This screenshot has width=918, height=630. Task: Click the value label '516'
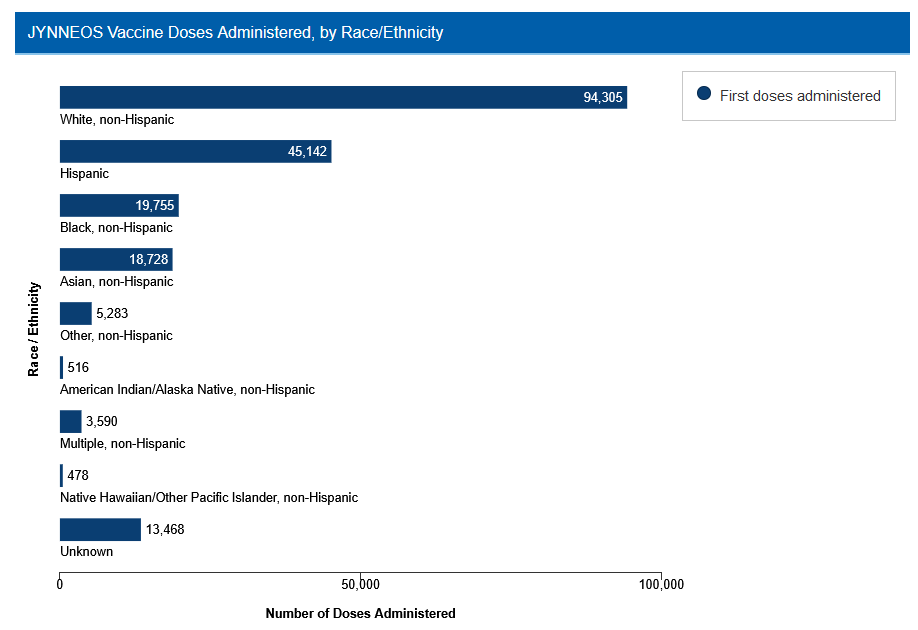tap(78, 368)
